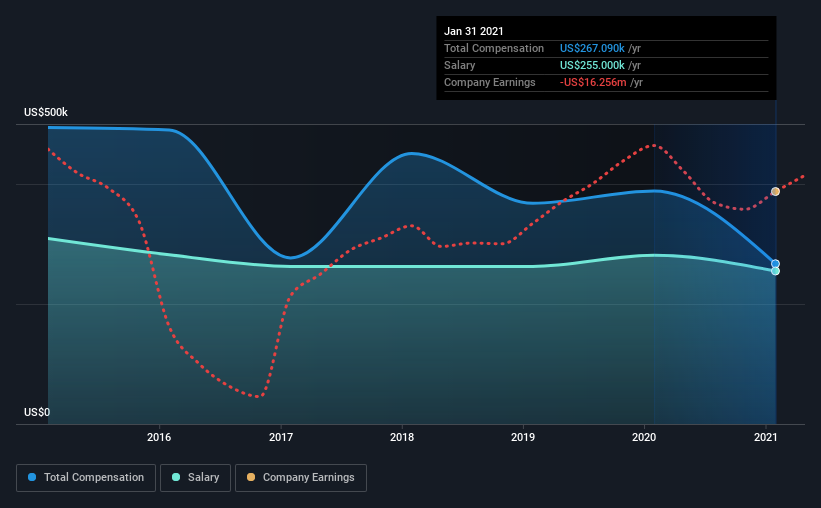Click the -US$16.256m company earnings value

pos(593,82)
